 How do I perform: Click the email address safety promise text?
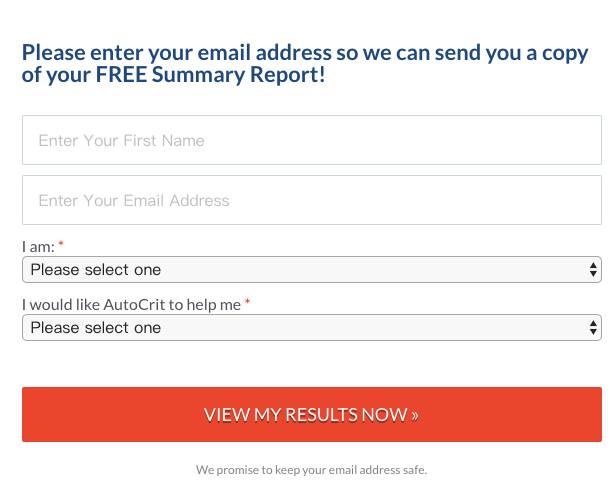(x=311, y=469)
